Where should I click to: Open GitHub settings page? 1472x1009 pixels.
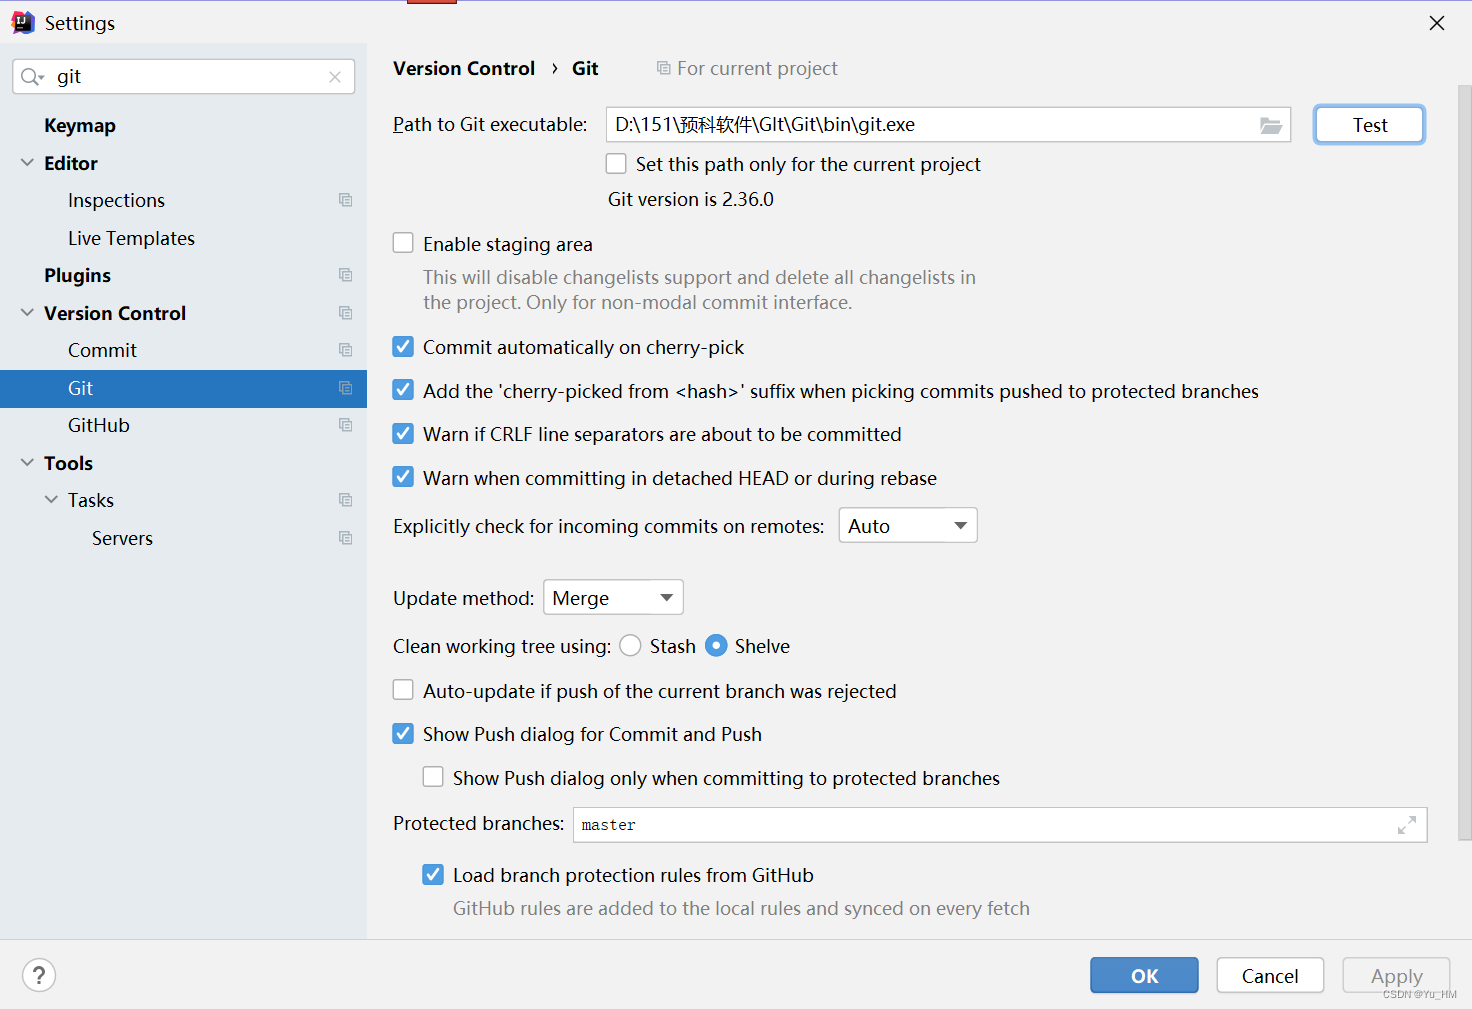click(x=99, y=425)
